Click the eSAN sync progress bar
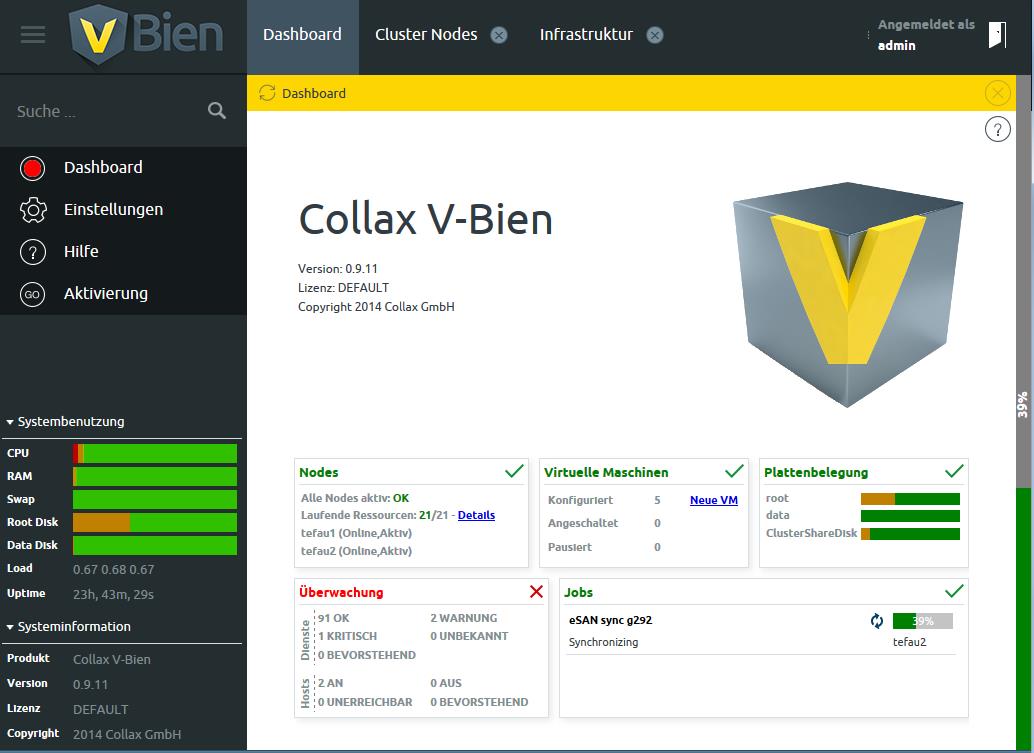This screenshot has width=1034, height=753. coord(922,621)
